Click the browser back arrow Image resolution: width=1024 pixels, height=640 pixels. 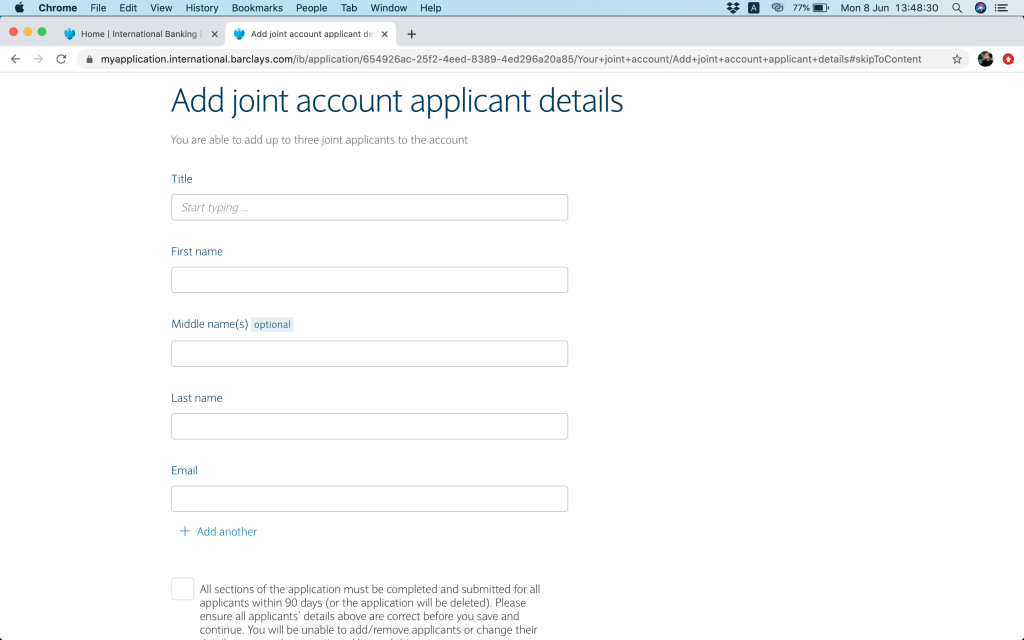[x=15, y=59]
